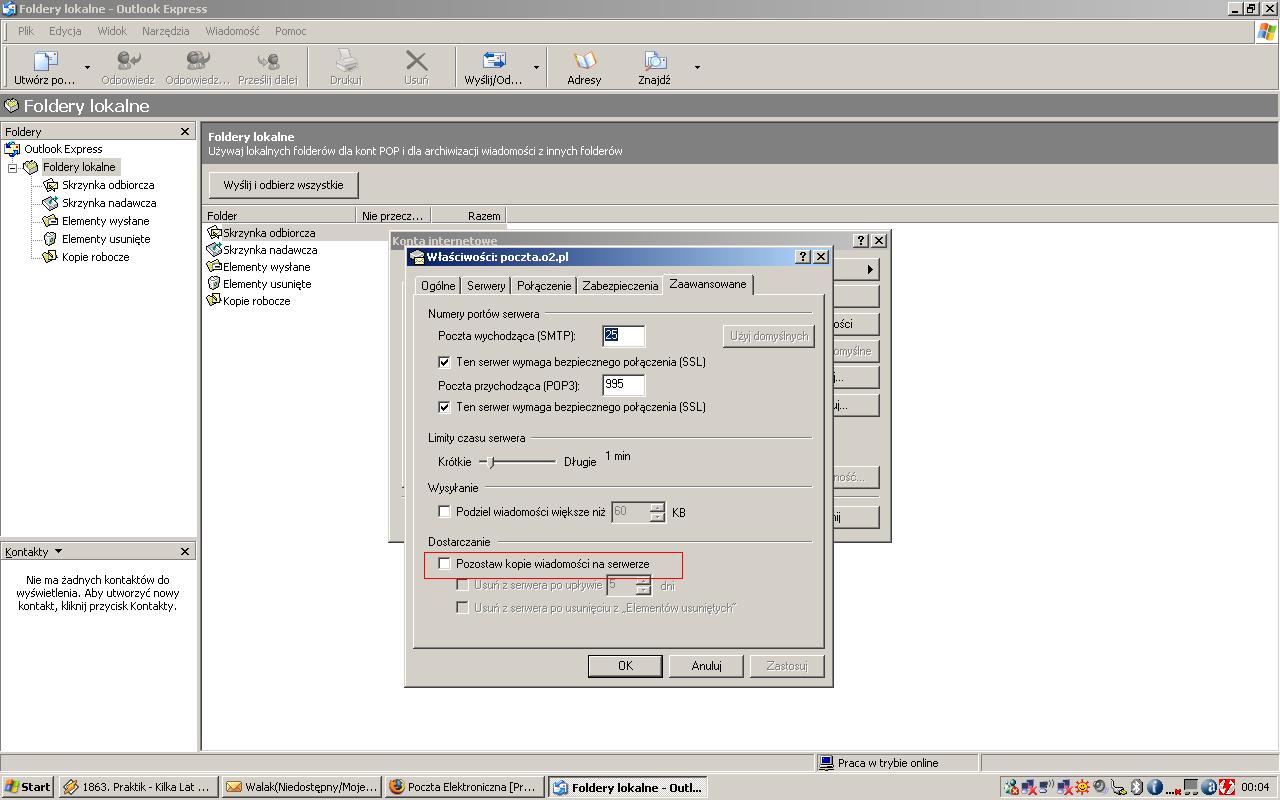
Task: Switch to Poczta Elektroniczna taskbar window
Action: pyautogui.click(x=466, y=787)
